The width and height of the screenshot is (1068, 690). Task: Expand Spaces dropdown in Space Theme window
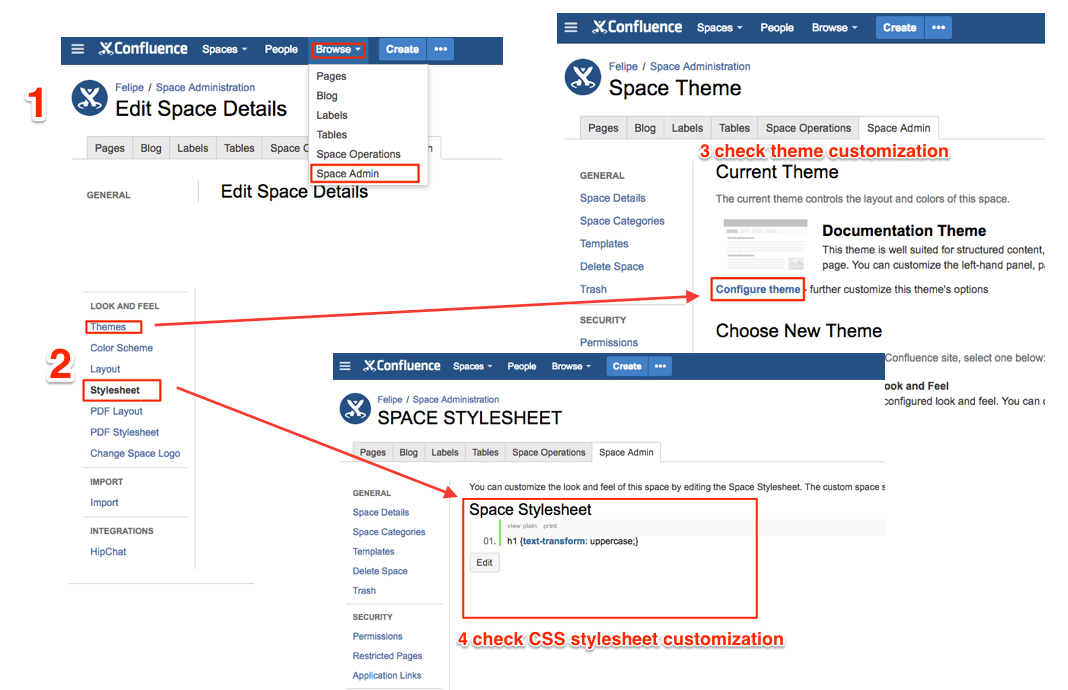[x=719, y=27]
